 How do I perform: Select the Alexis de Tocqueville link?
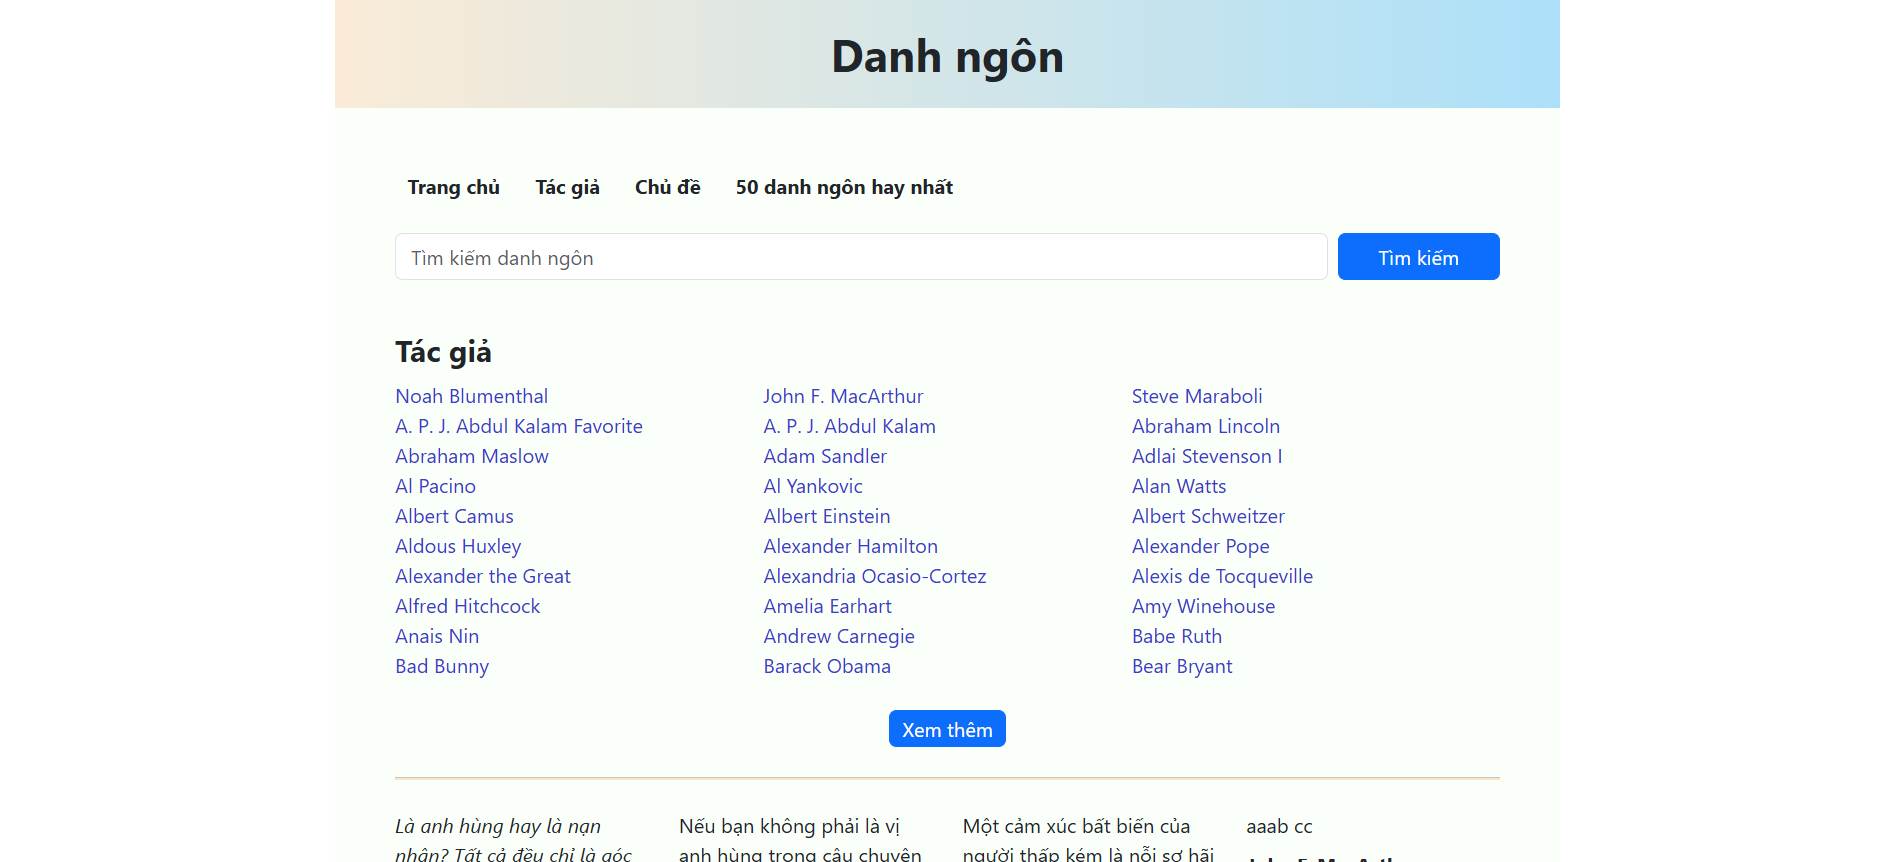point(1221,576)
